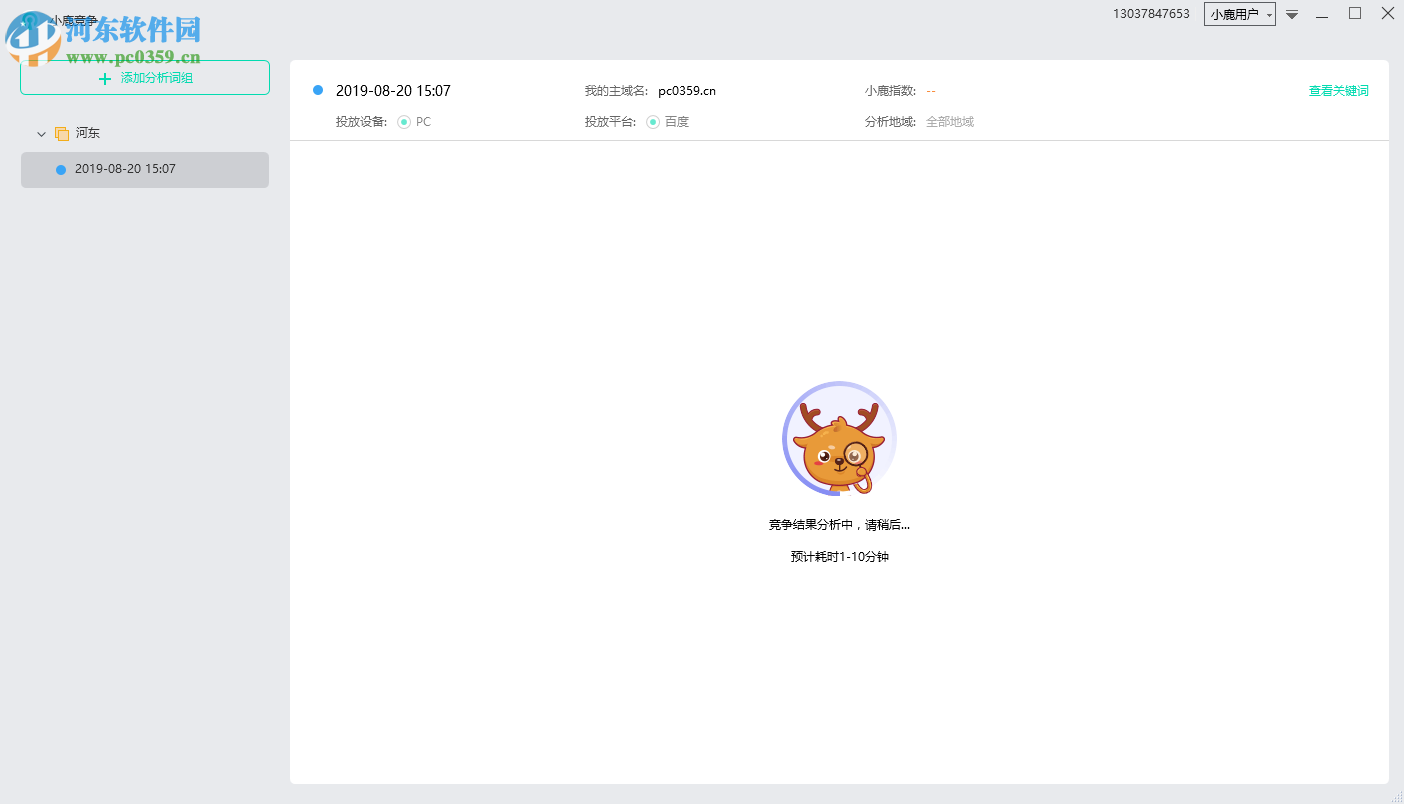
Task: Expand the dropdown arrow beside 小鹿用户
Action: point(1268,14)
